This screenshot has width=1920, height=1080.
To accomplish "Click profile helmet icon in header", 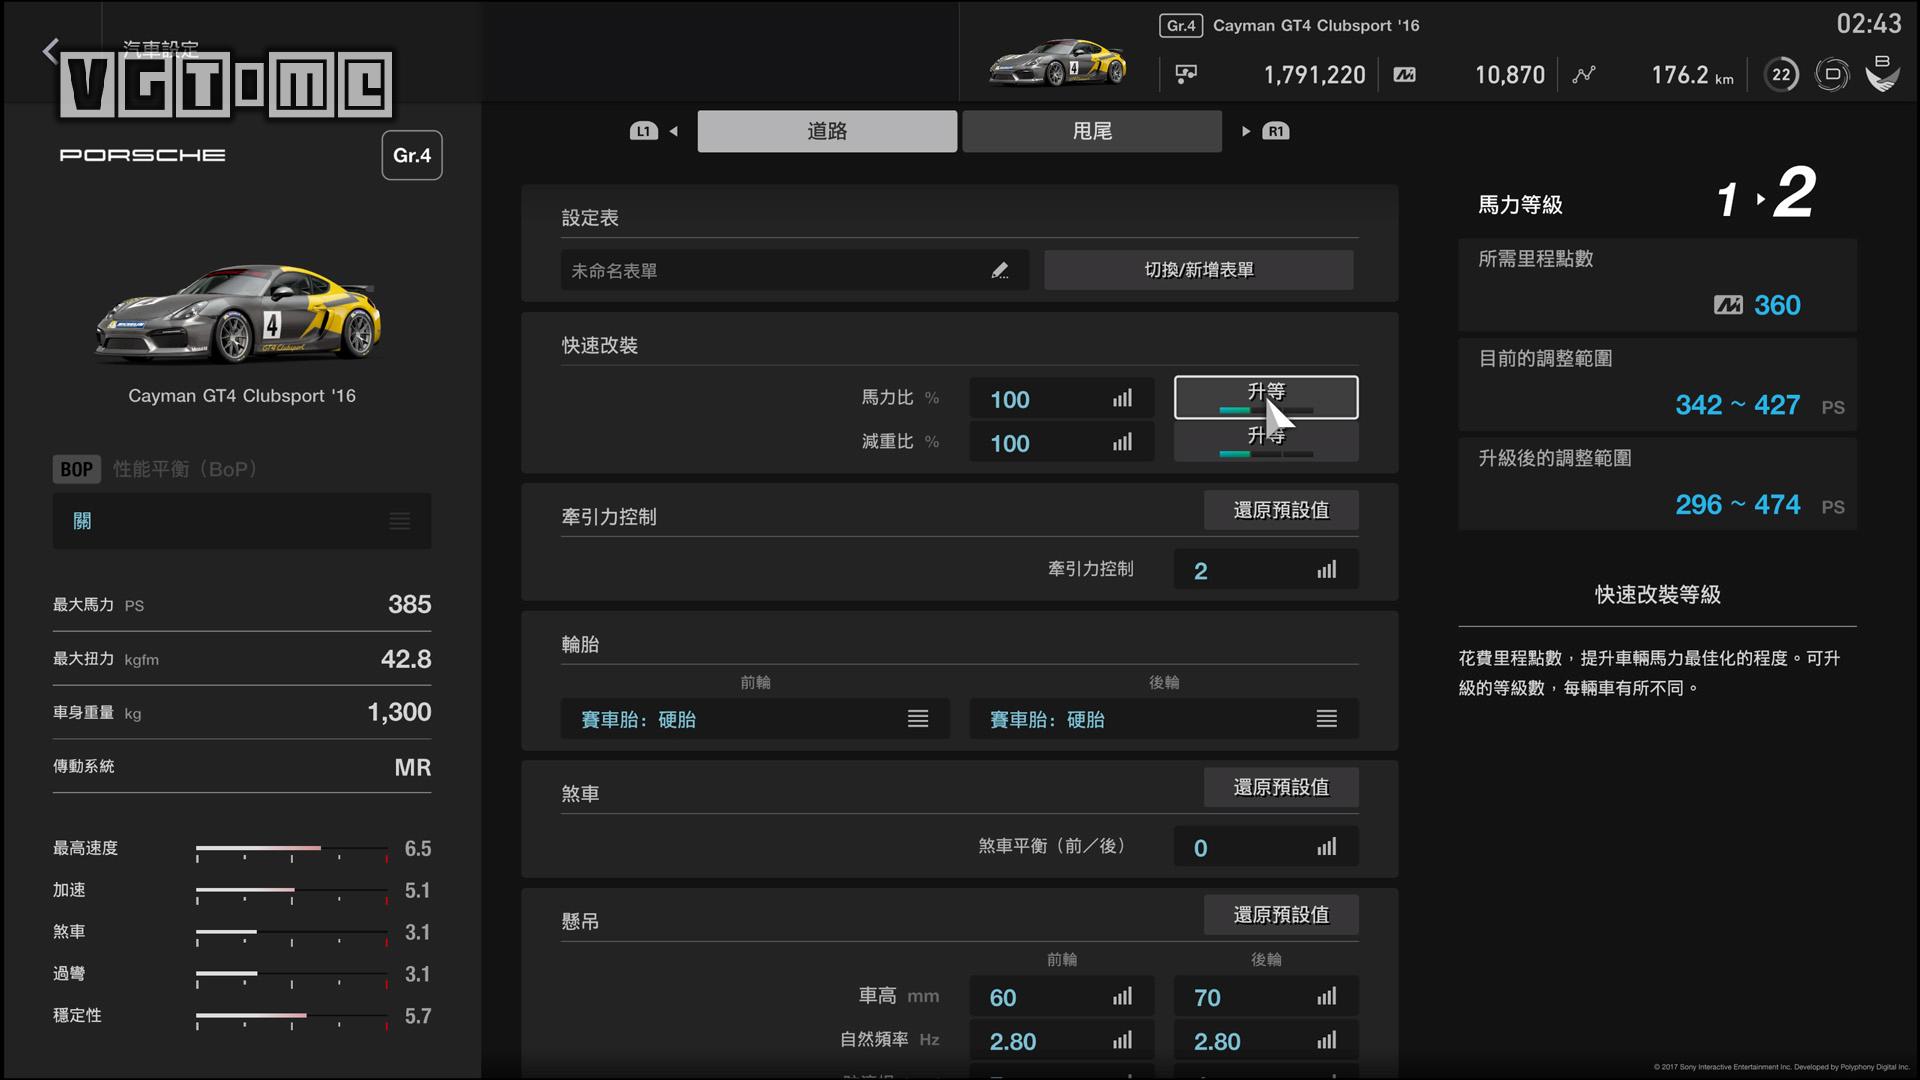I will 1882,73.
